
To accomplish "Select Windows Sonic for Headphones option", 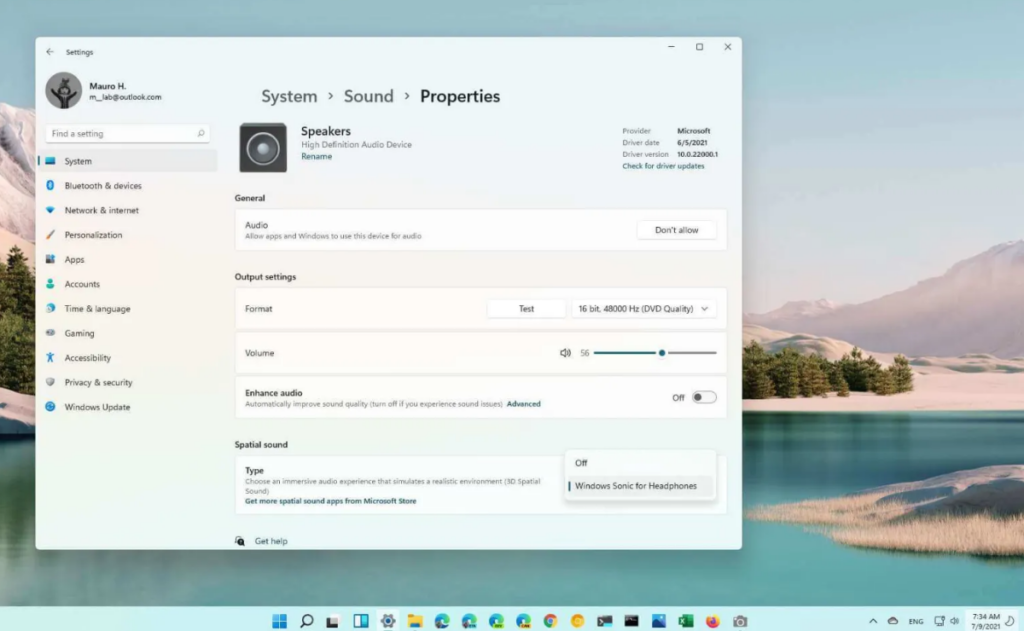I will click(636, 486).
